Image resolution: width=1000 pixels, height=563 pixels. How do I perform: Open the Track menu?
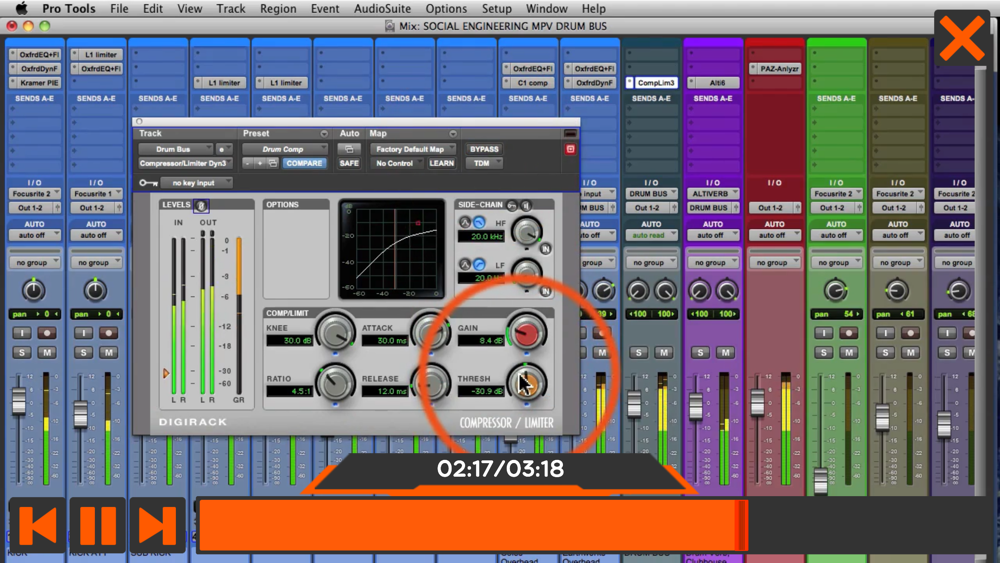pos(231,8)
